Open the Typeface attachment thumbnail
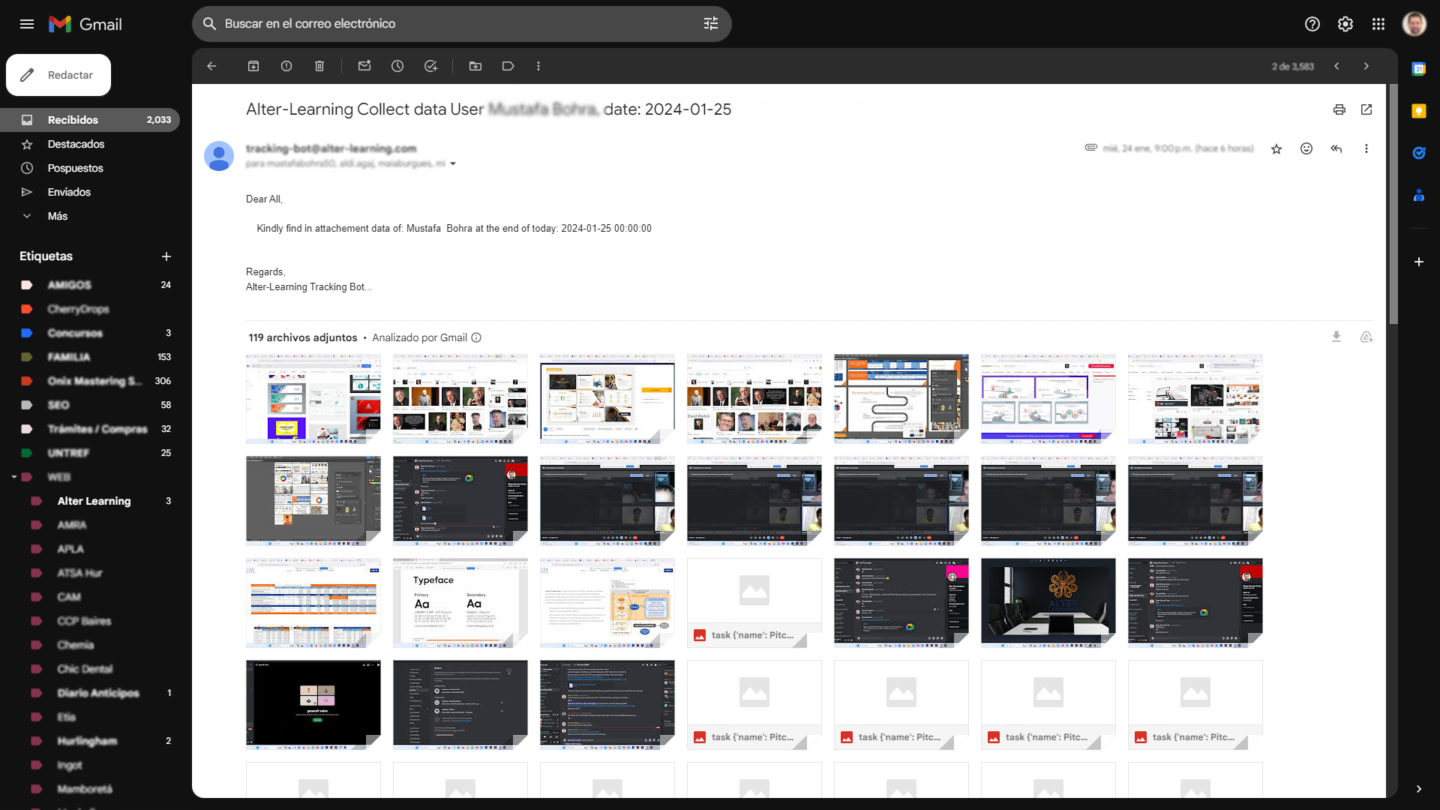Viewport: 1440px width, 810px height. pos(460,602)
